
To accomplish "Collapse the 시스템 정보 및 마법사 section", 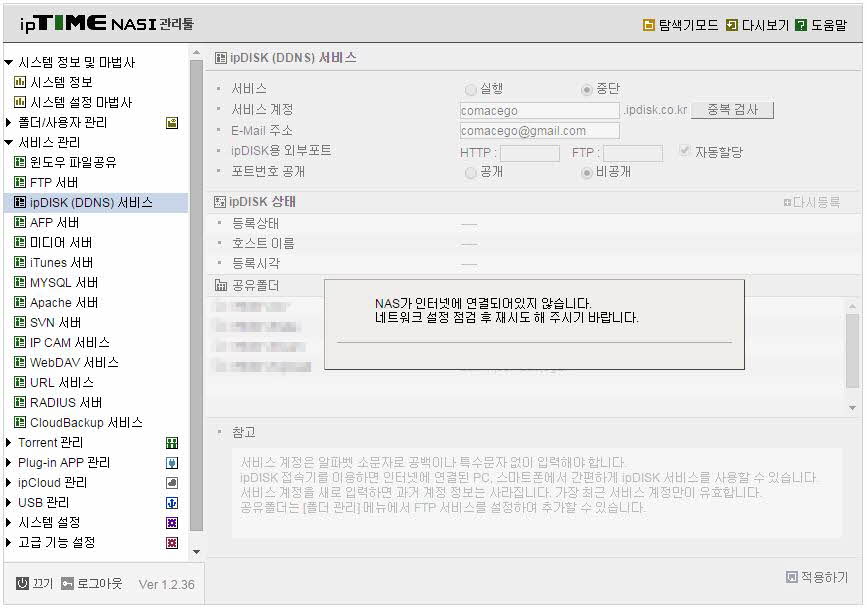I will coord(8,62).
